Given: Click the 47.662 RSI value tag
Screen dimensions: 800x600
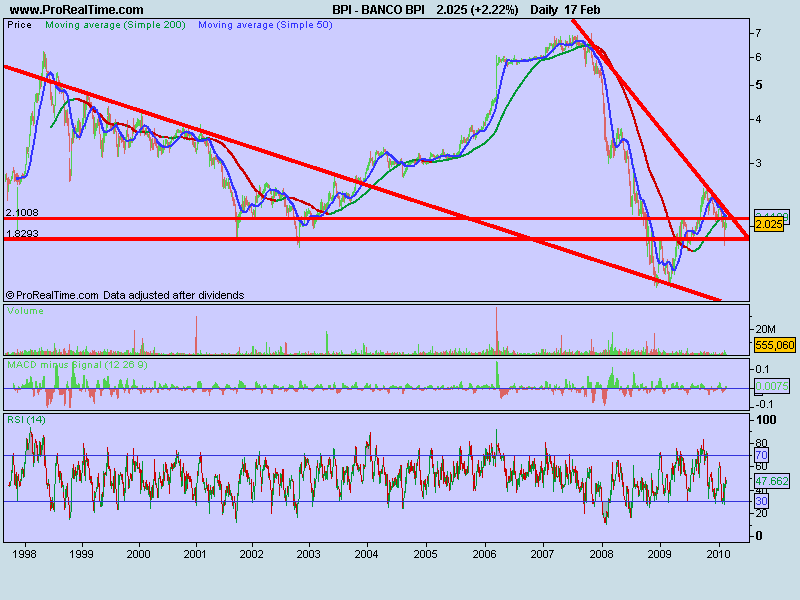Looking at the screenshot, I should 772,481.
